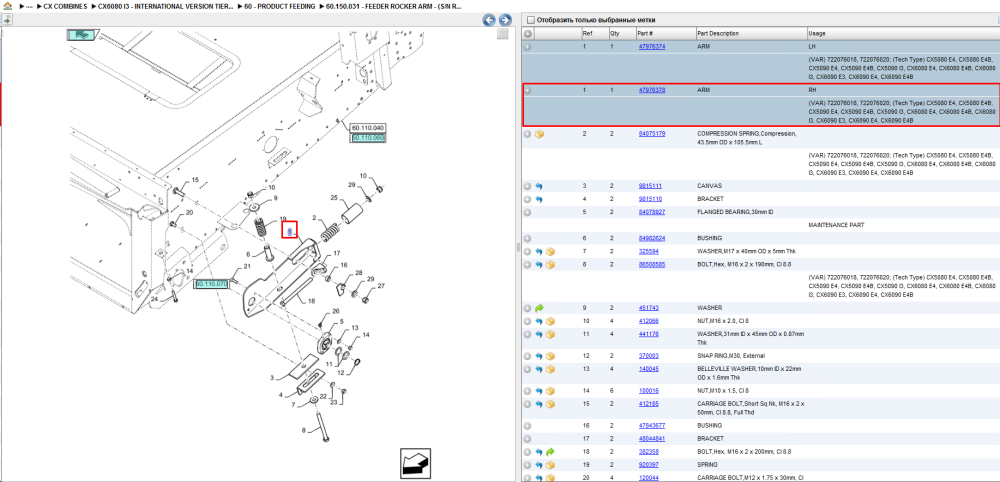Screen dimensions: 1000x482
Task: Click the splitter handle between diagram and parts list
Action: [x=517, y=247]
